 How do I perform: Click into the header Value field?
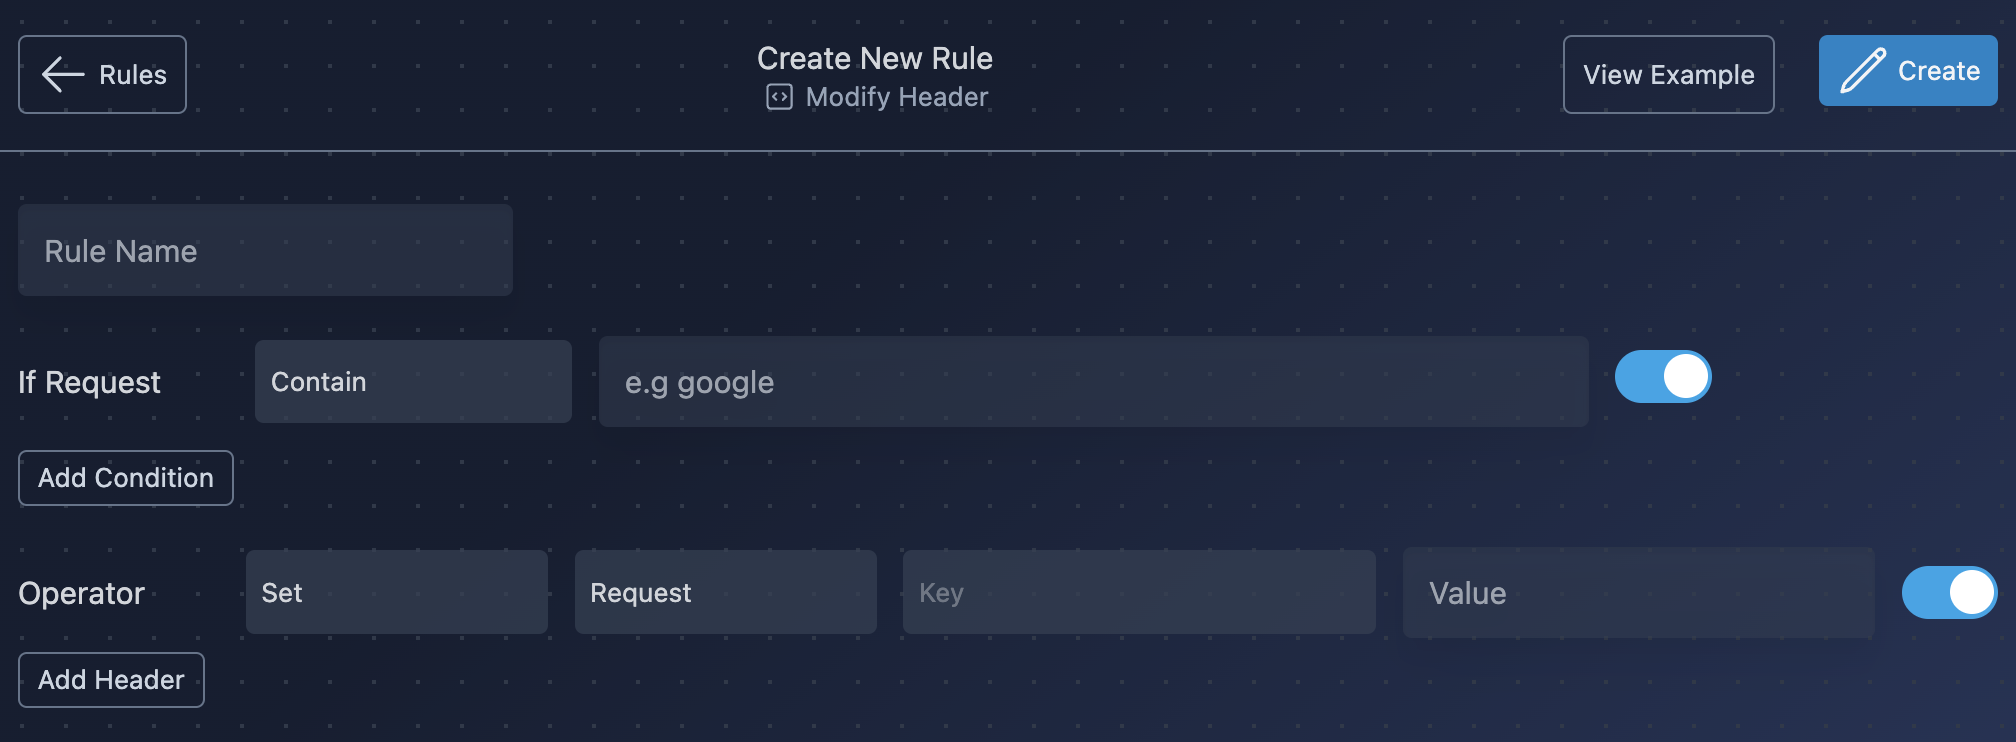pos(1638,592)
